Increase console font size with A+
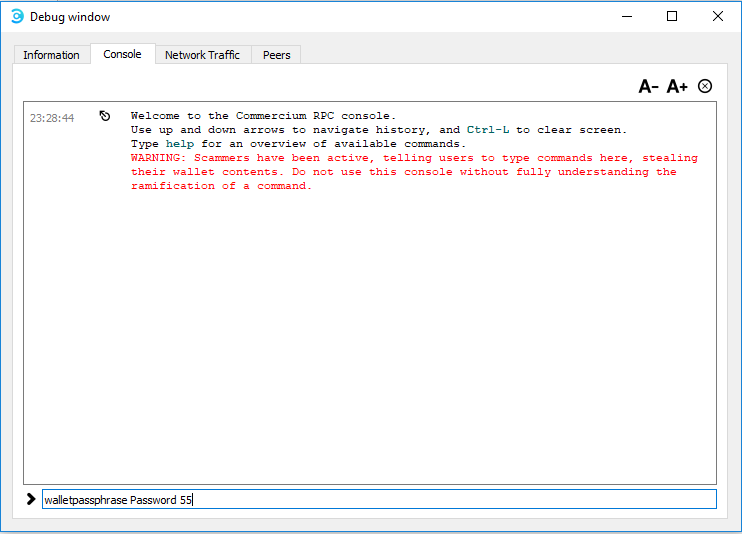 pyautogui.click(x=677, y=87)
